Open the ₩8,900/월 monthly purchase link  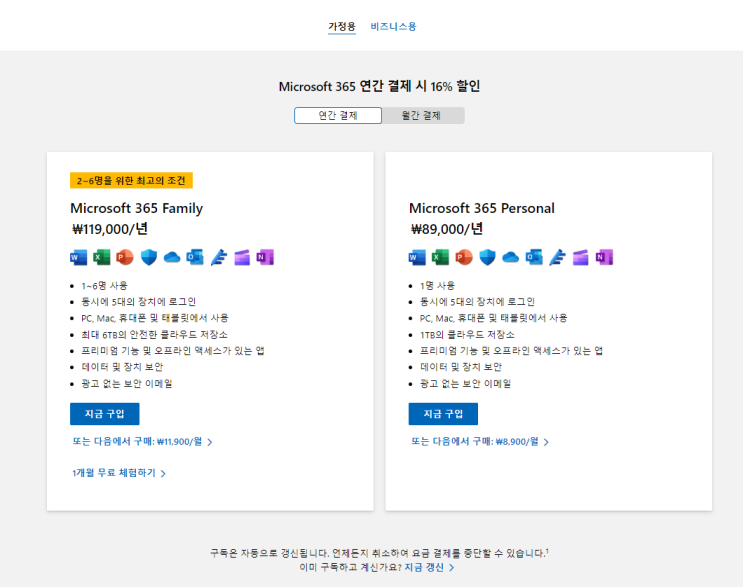(479, 441)
